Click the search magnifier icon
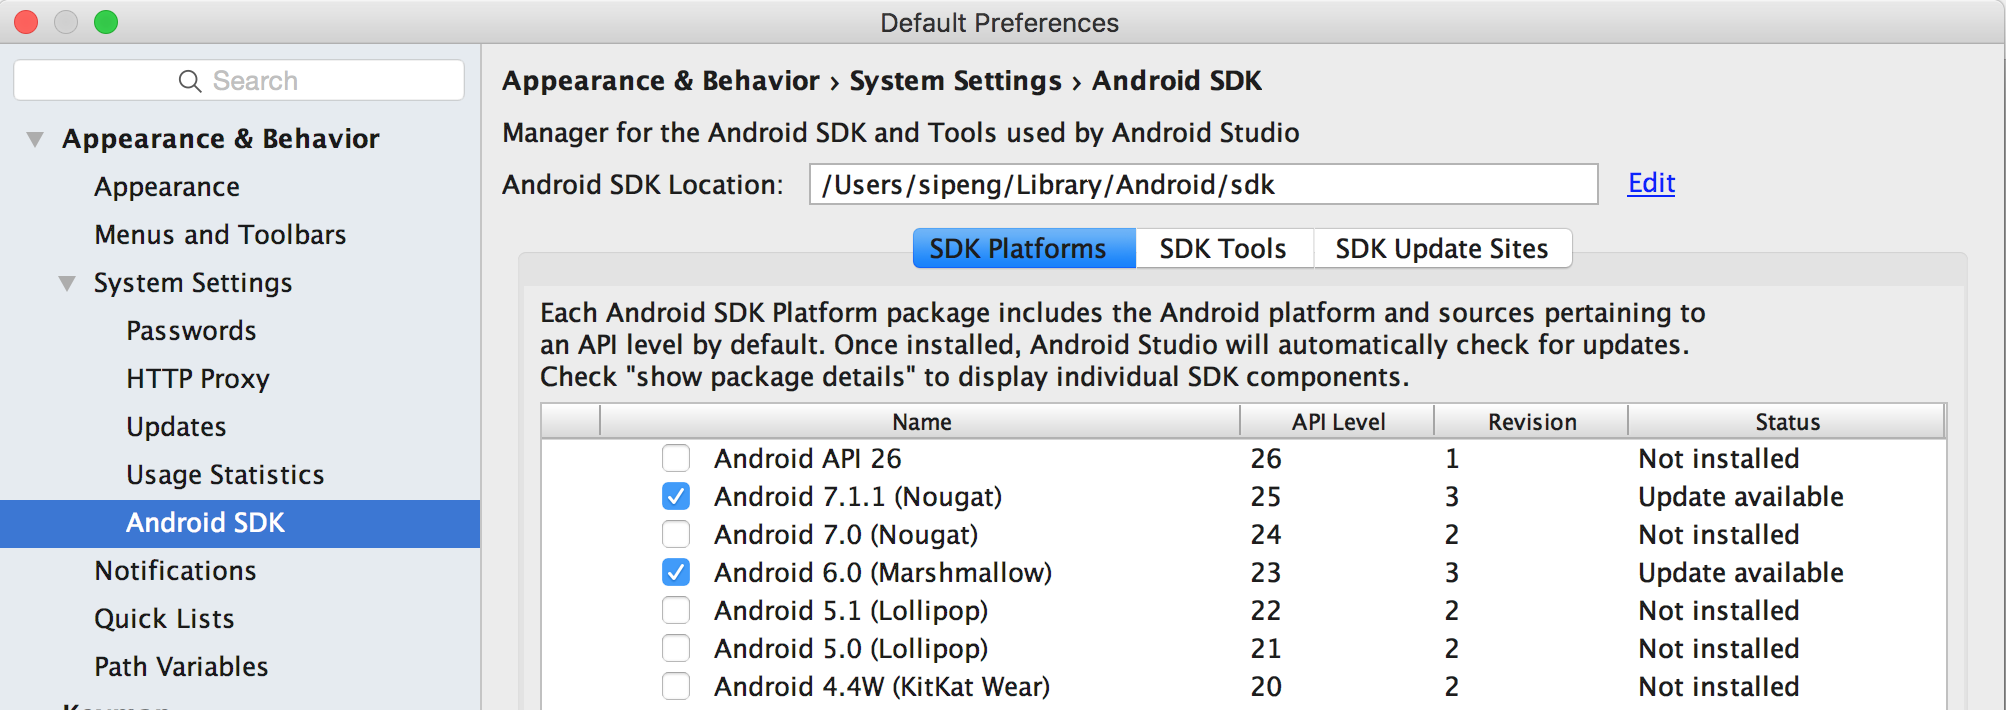 pos(190,81)
